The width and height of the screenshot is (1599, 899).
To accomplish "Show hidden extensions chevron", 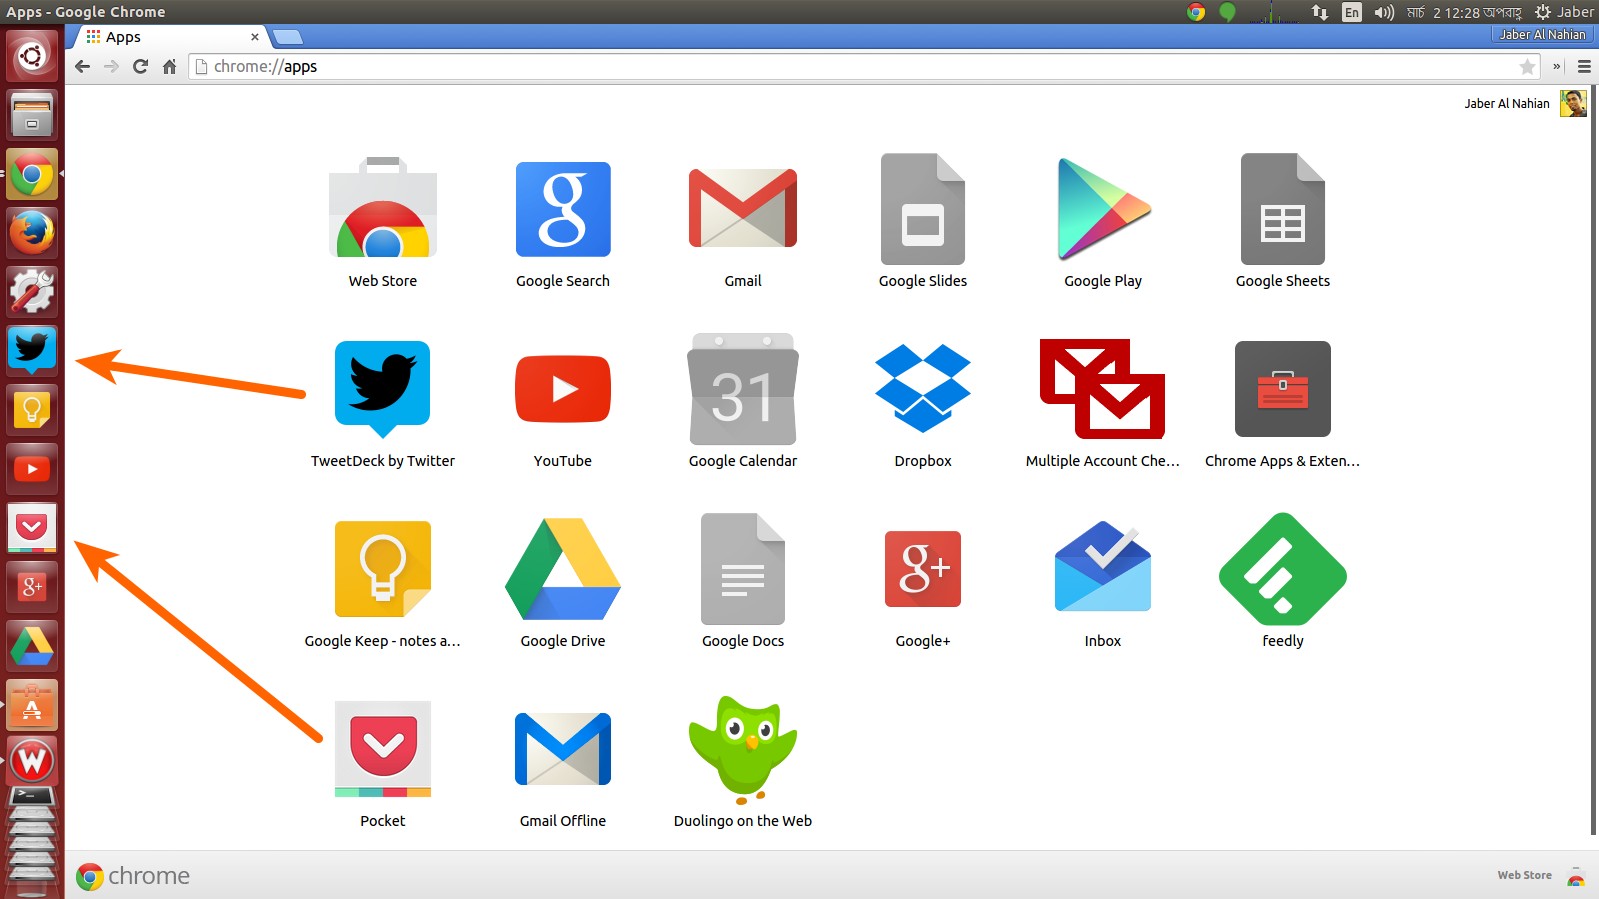I will click(x=1556, y=67).
